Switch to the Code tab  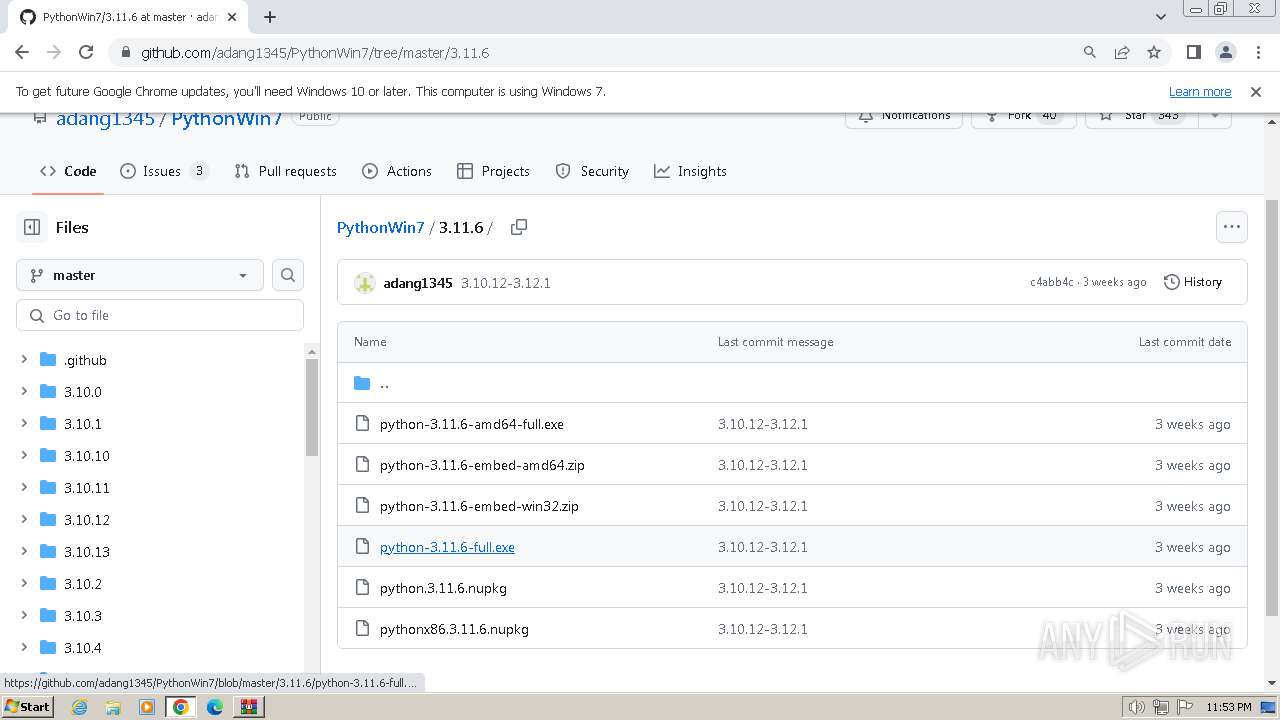(68, 171)
